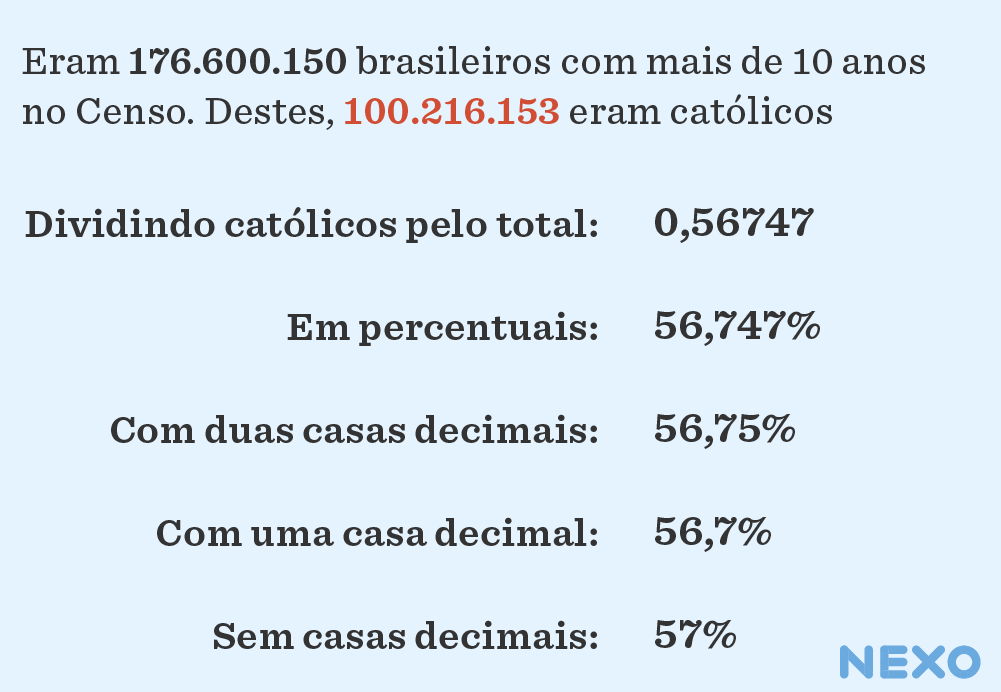Click the words "eram católicos" in the heading
This screenshot has height=692, width=1001.
point(700,112)
